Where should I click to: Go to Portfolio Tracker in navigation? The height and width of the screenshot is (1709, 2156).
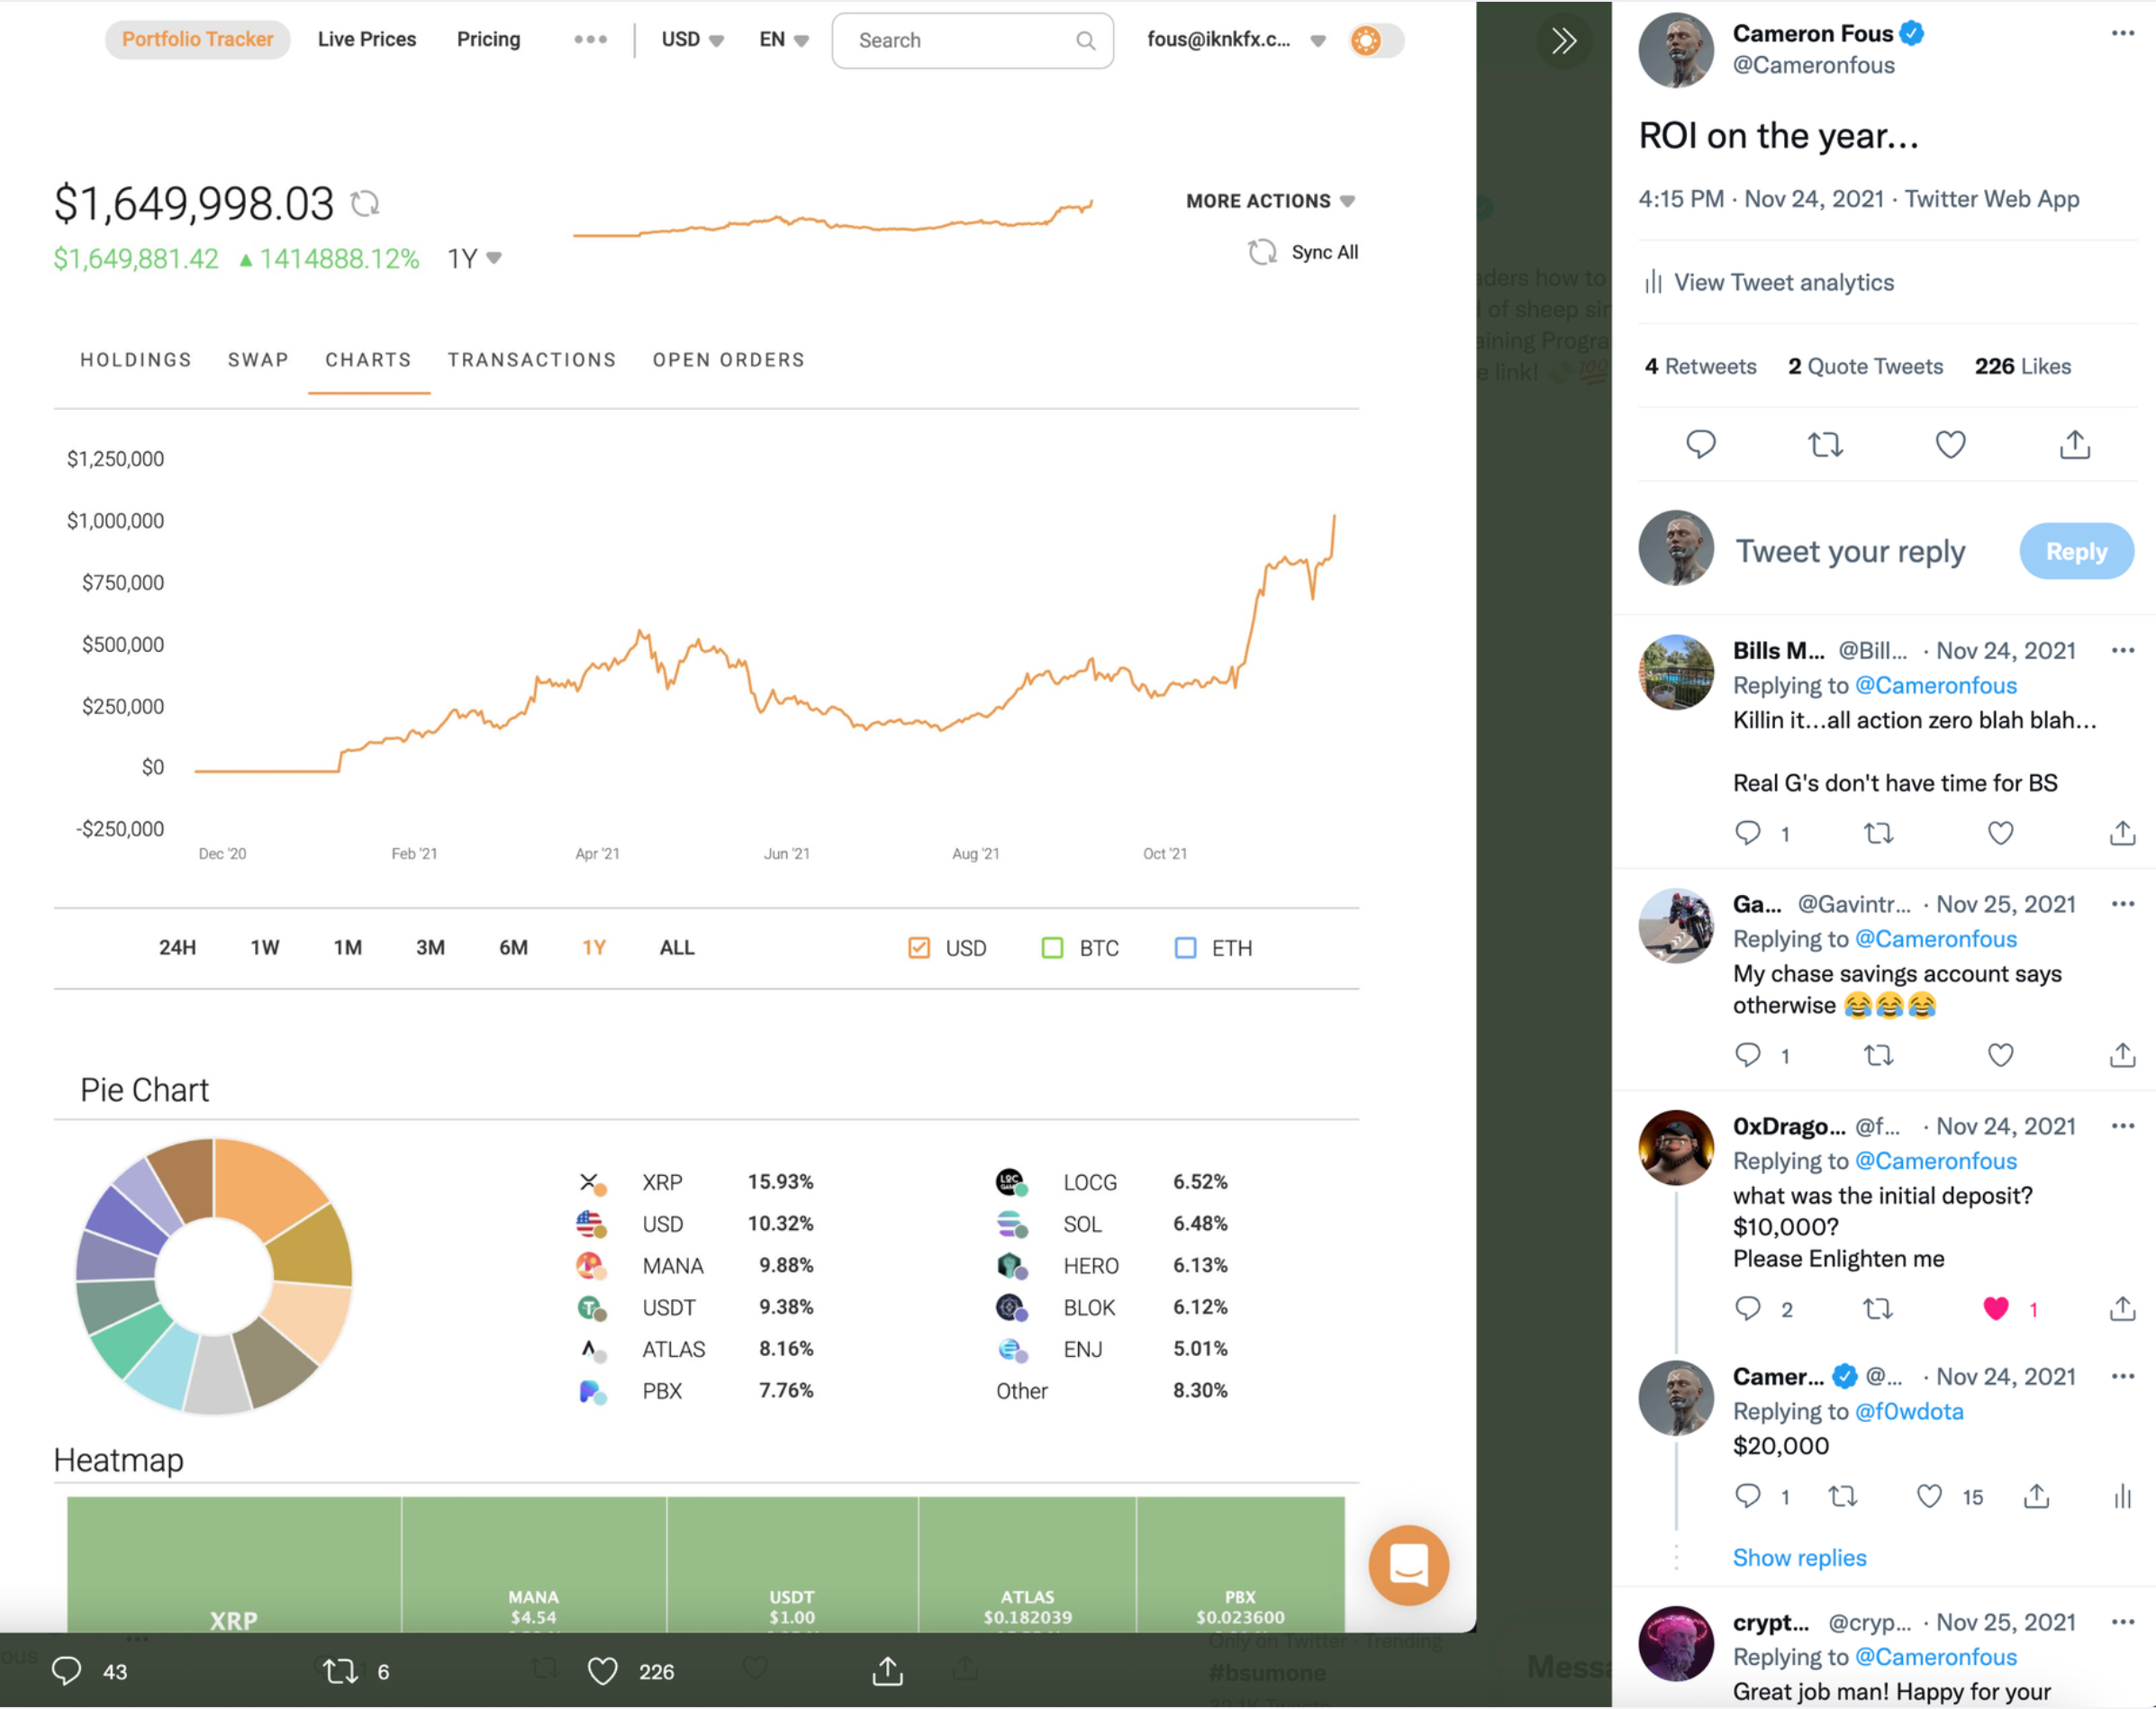[197, 39]
